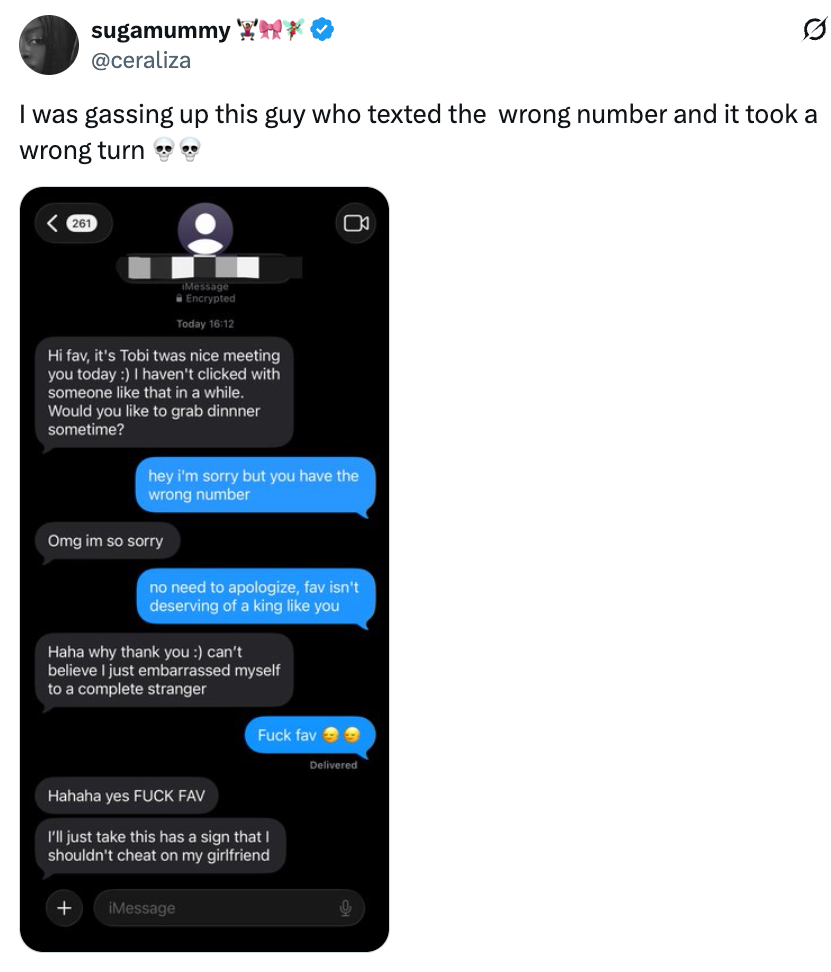
Task: Select the "Hi fav, it's Tobi" message bubble
Action: 164,392
